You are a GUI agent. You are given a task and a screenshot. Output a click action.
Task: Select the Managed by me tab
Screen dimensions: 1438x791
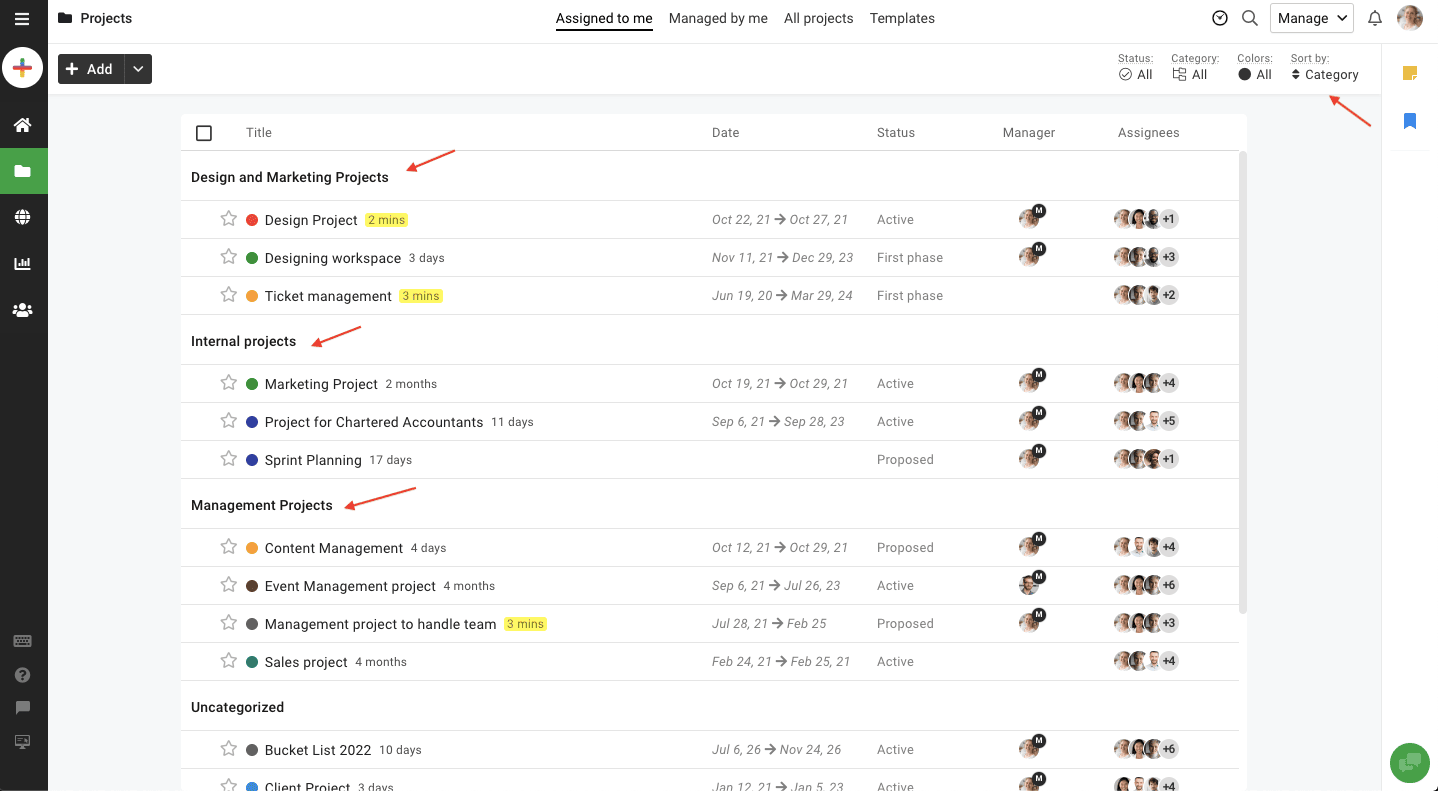click(x=718, y=18)
